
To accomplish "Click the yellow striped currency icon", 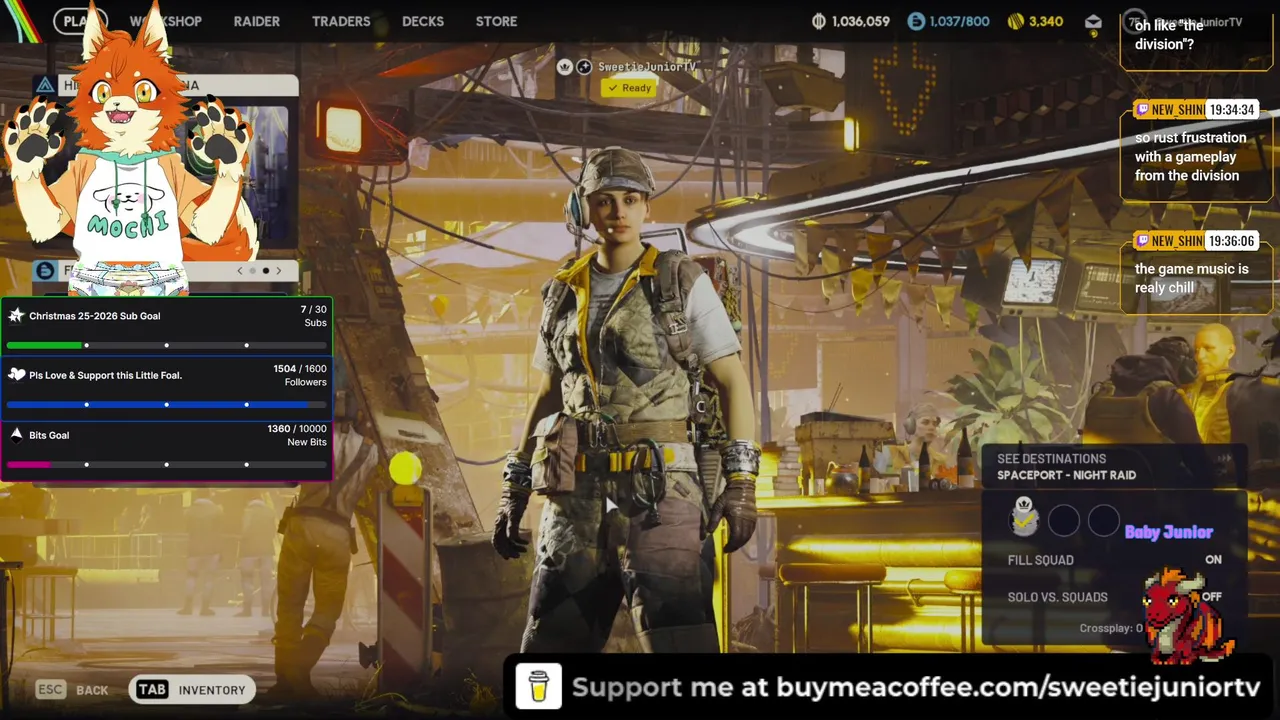I will [1016, 21].
